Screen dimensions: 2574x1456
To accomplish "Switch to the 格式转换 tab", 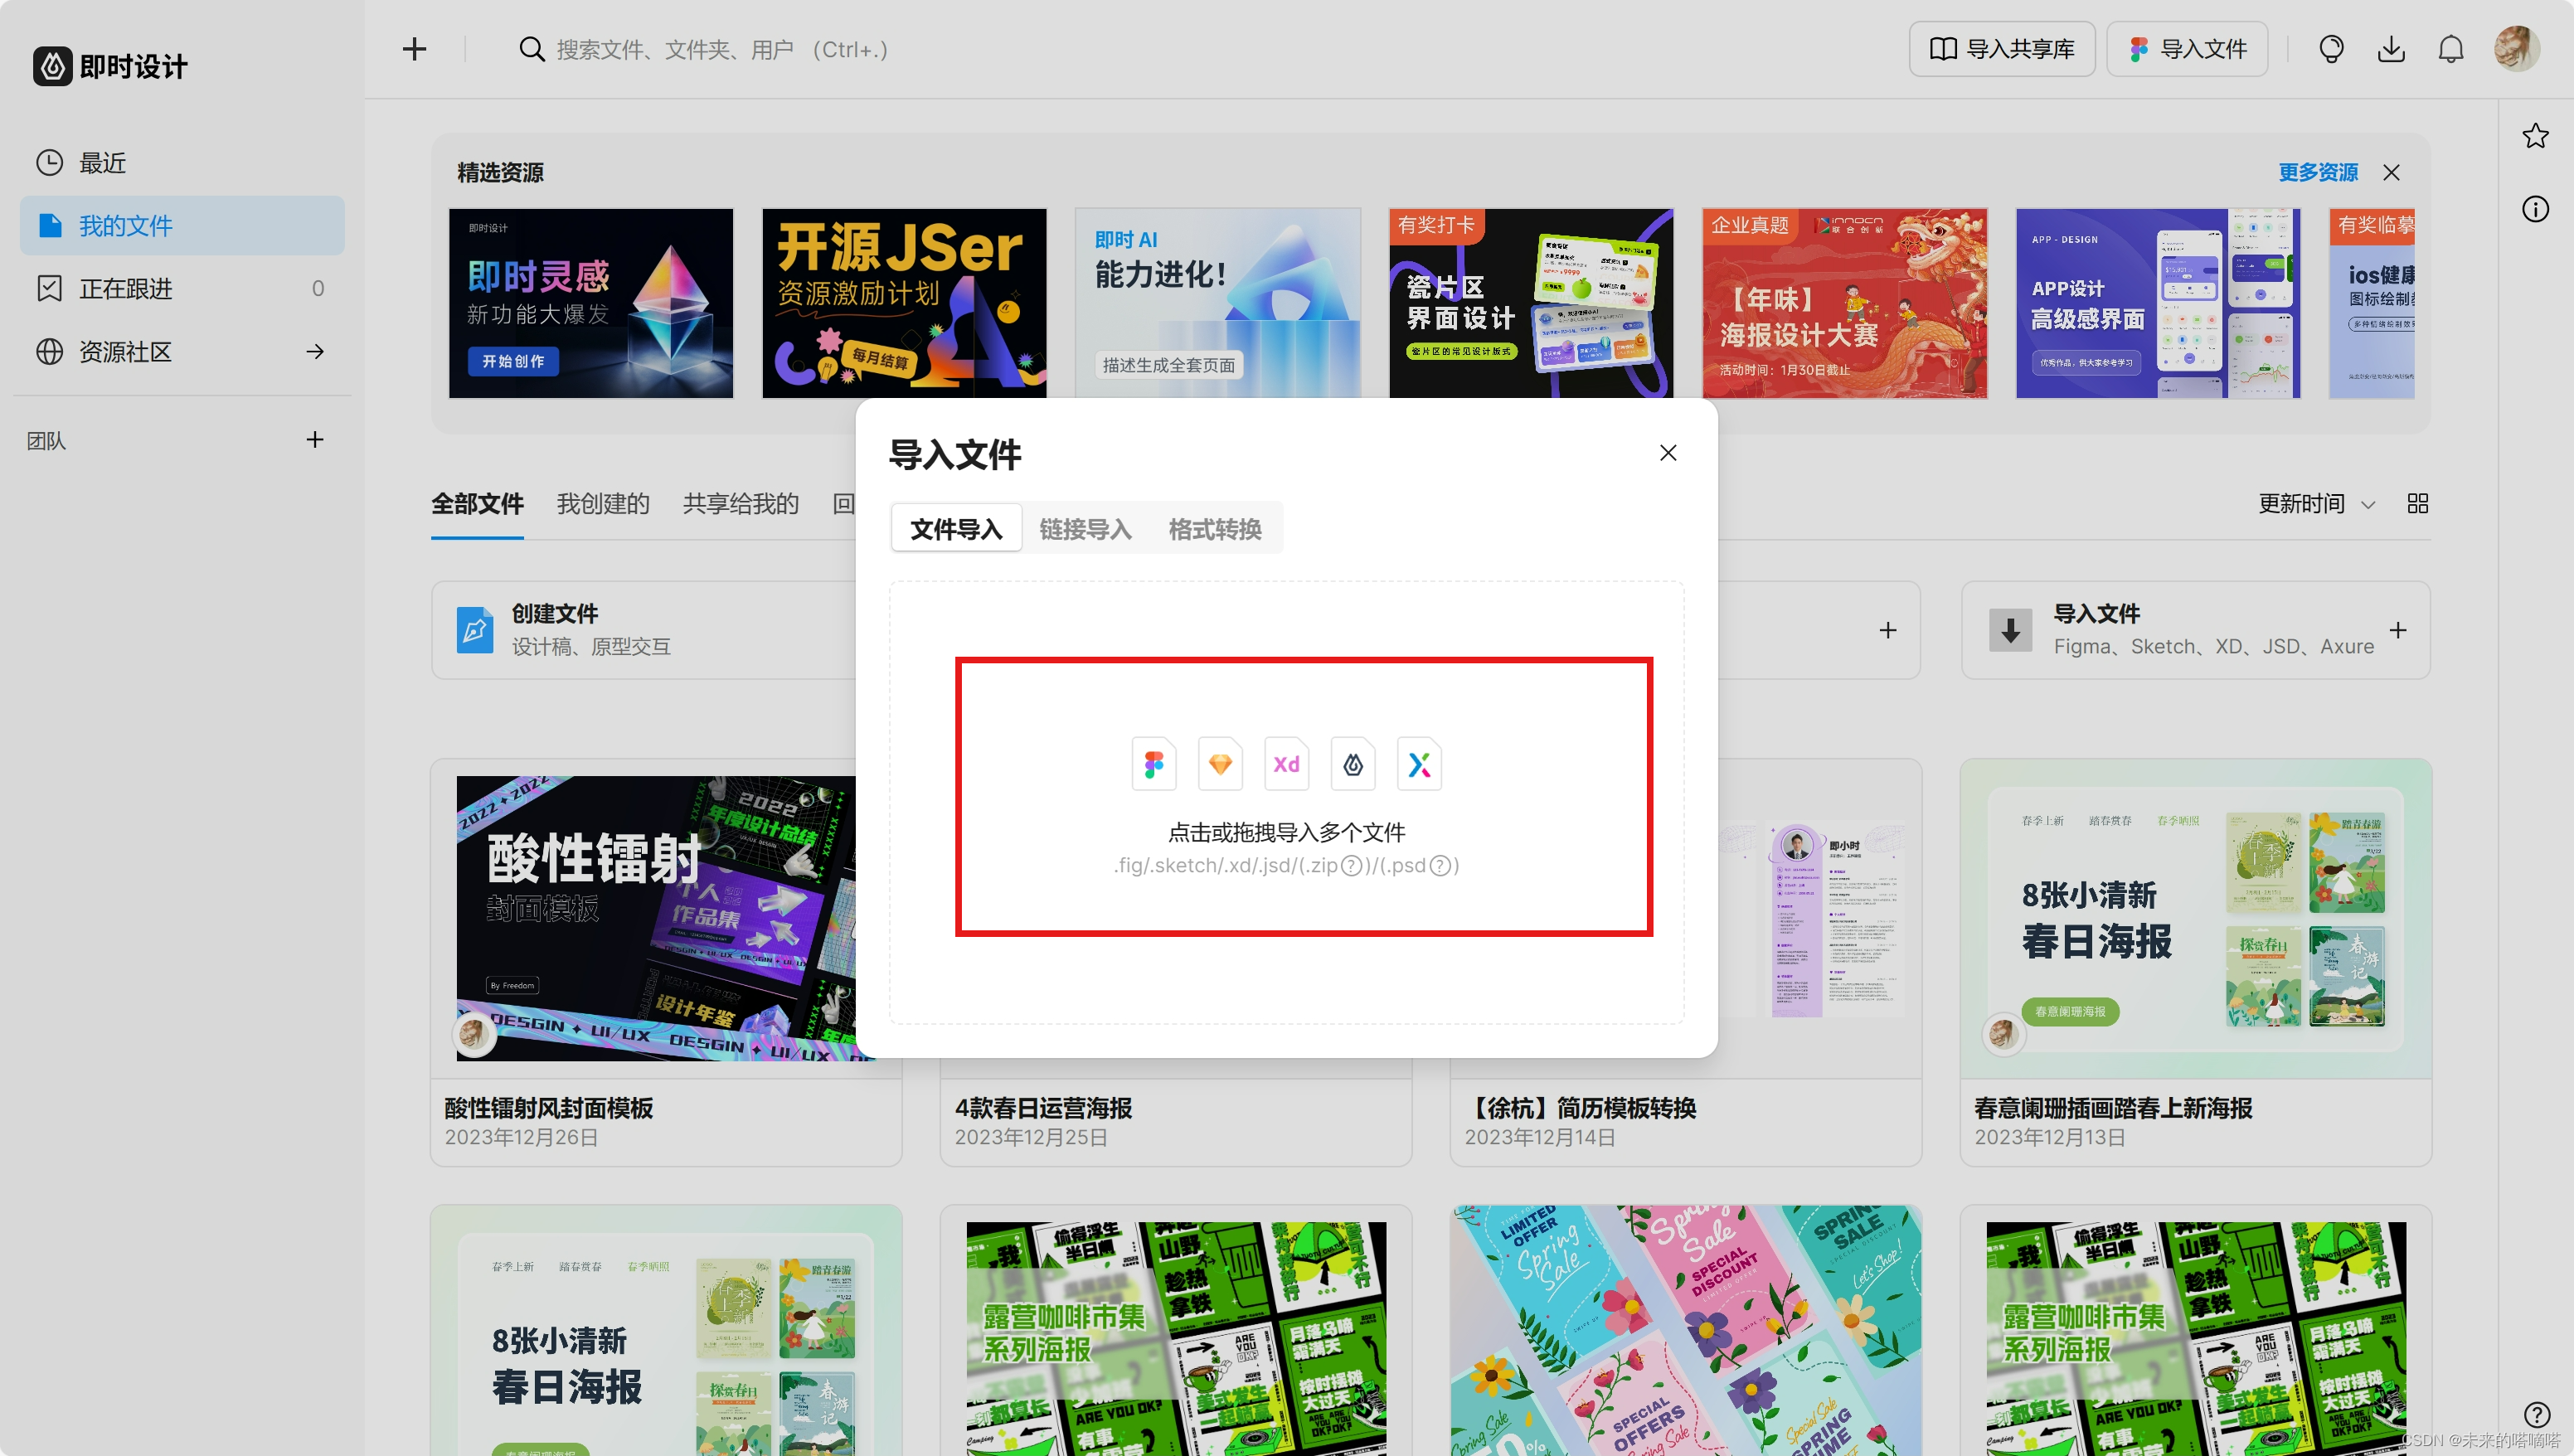I will tap(1215, 528).
